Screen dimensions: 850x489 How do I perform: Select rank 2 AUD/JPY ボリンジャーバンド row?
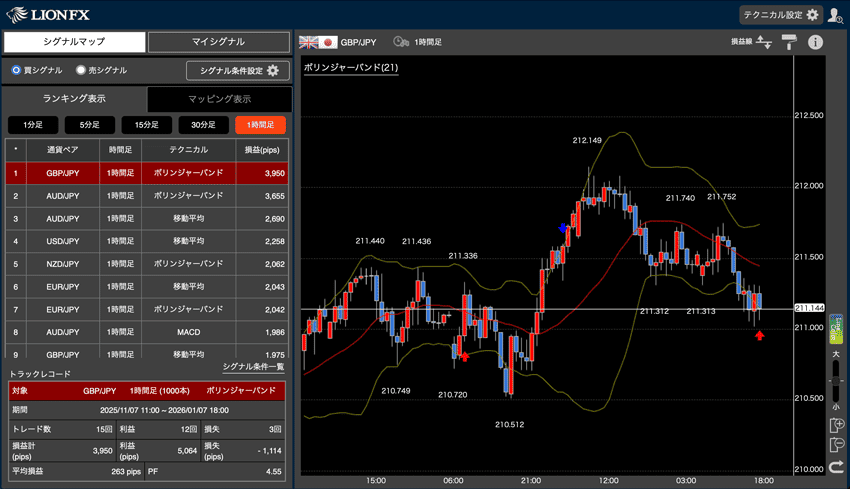pos(147,196)
